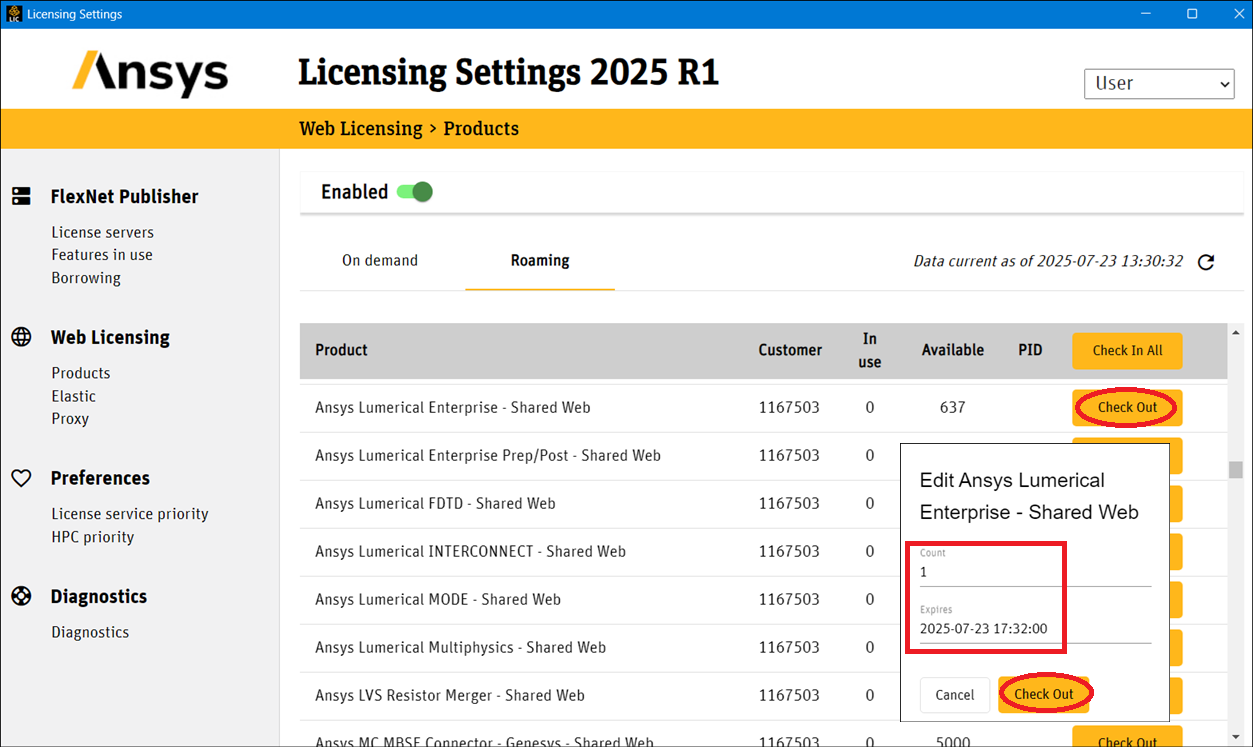Click the FlexNet Publisher server icon
Viewport: 1253px width, 747px height.
pyautogui.click(x=21, y=197)
